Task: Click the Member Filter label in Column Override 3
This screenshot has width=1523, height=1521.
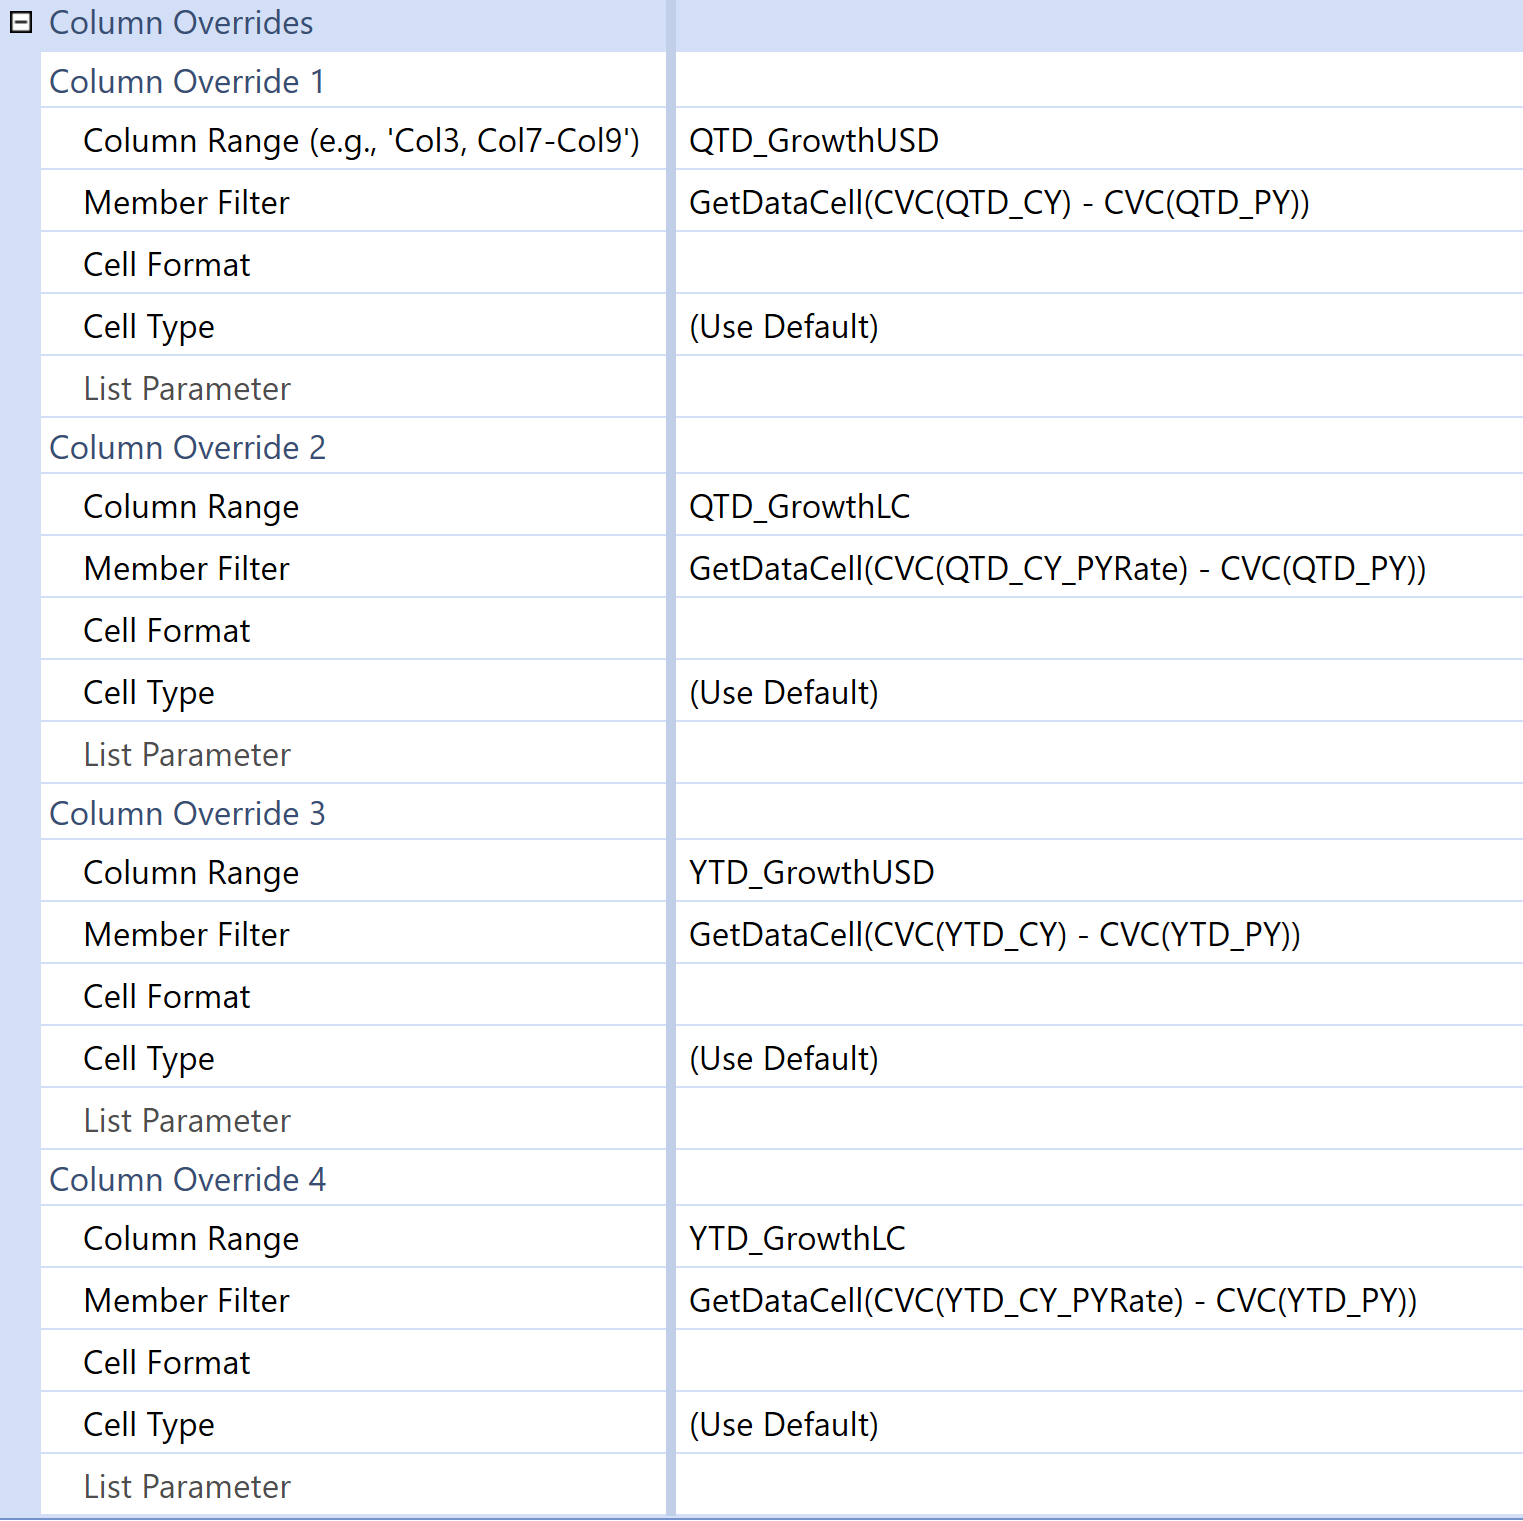Action: click(x=186, y=934)
